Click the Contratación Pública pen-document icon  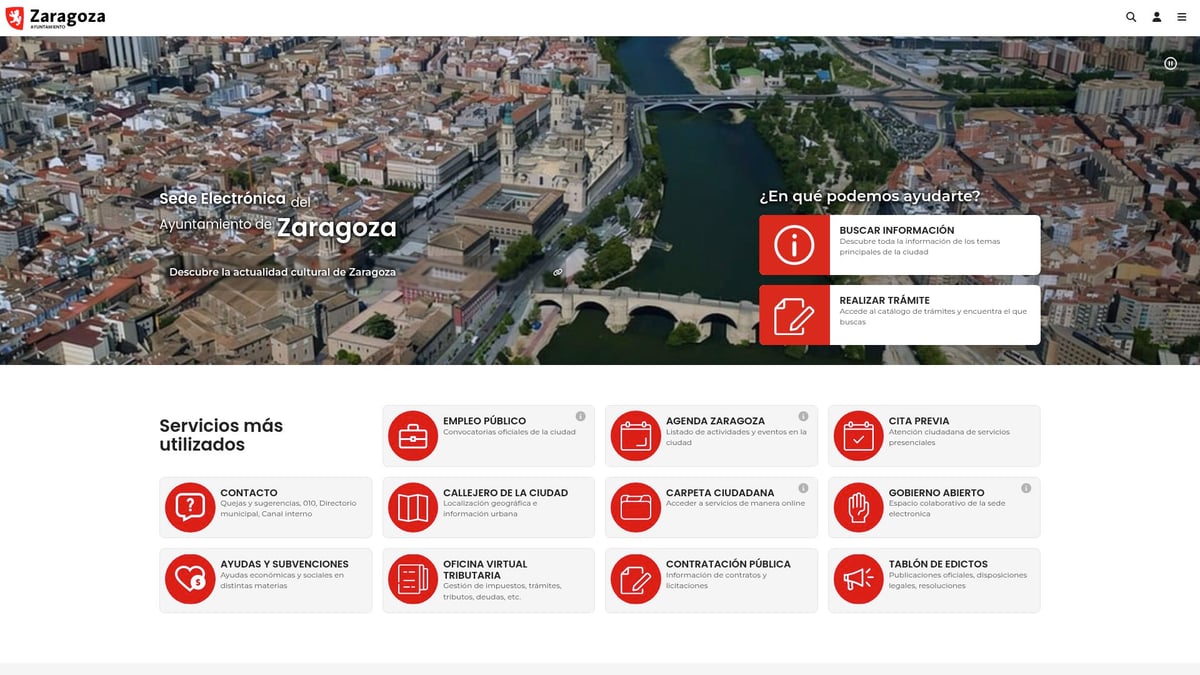click(636, 579)
